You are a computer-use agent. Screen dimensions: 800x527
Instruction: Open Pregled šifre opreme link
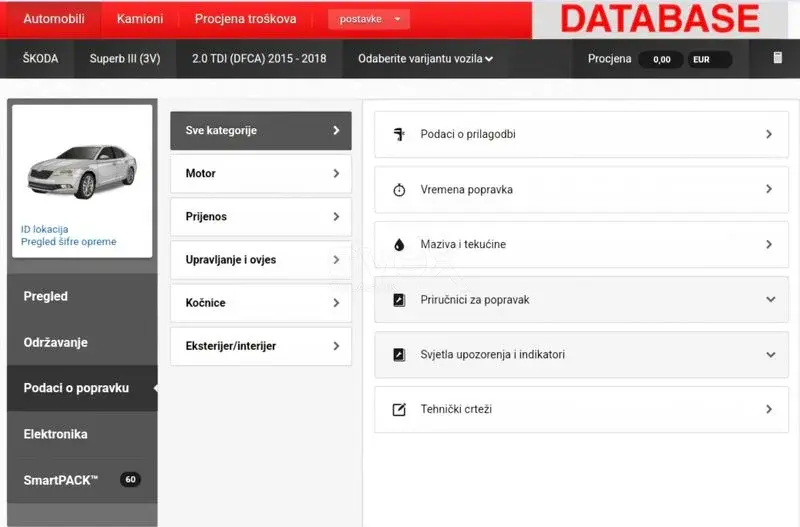[68, 241]
